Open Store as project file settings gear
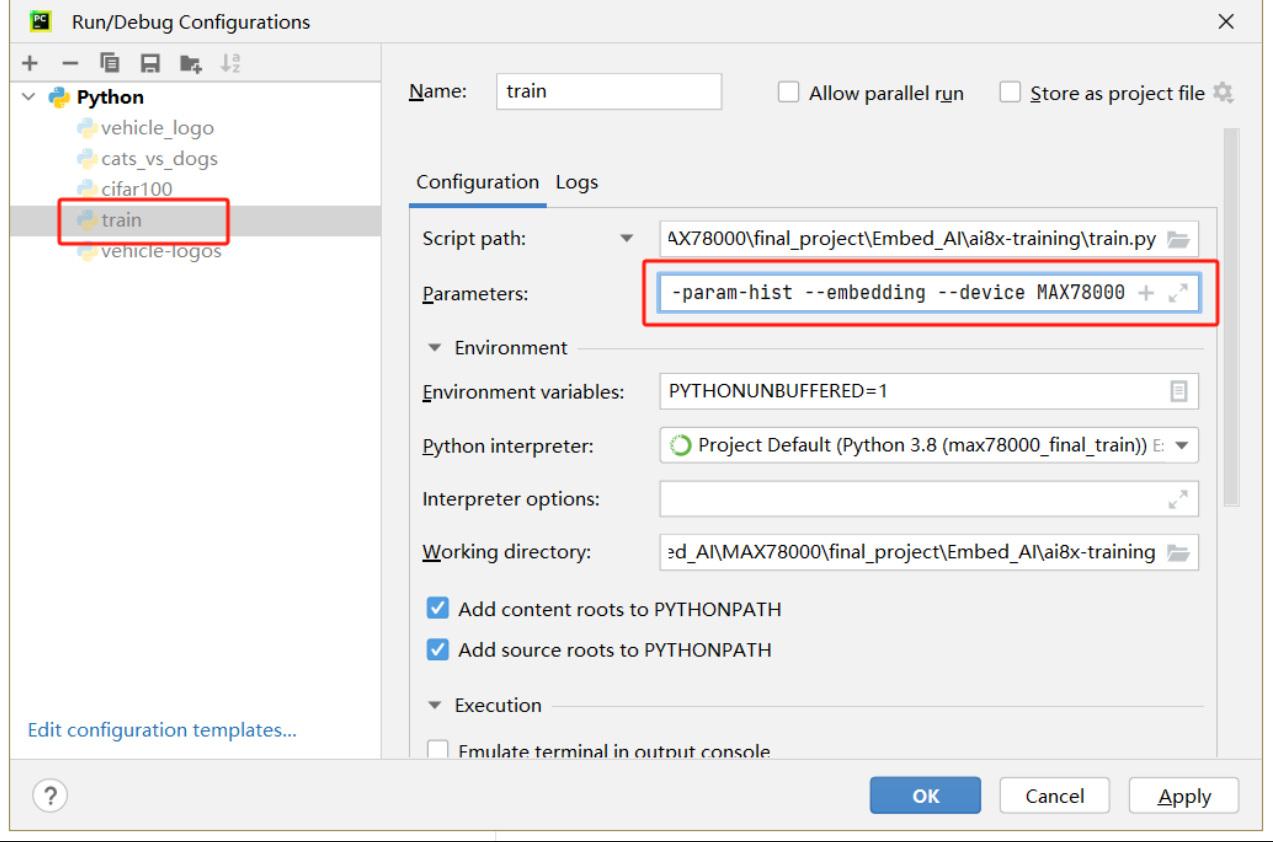 point(1222,93)
